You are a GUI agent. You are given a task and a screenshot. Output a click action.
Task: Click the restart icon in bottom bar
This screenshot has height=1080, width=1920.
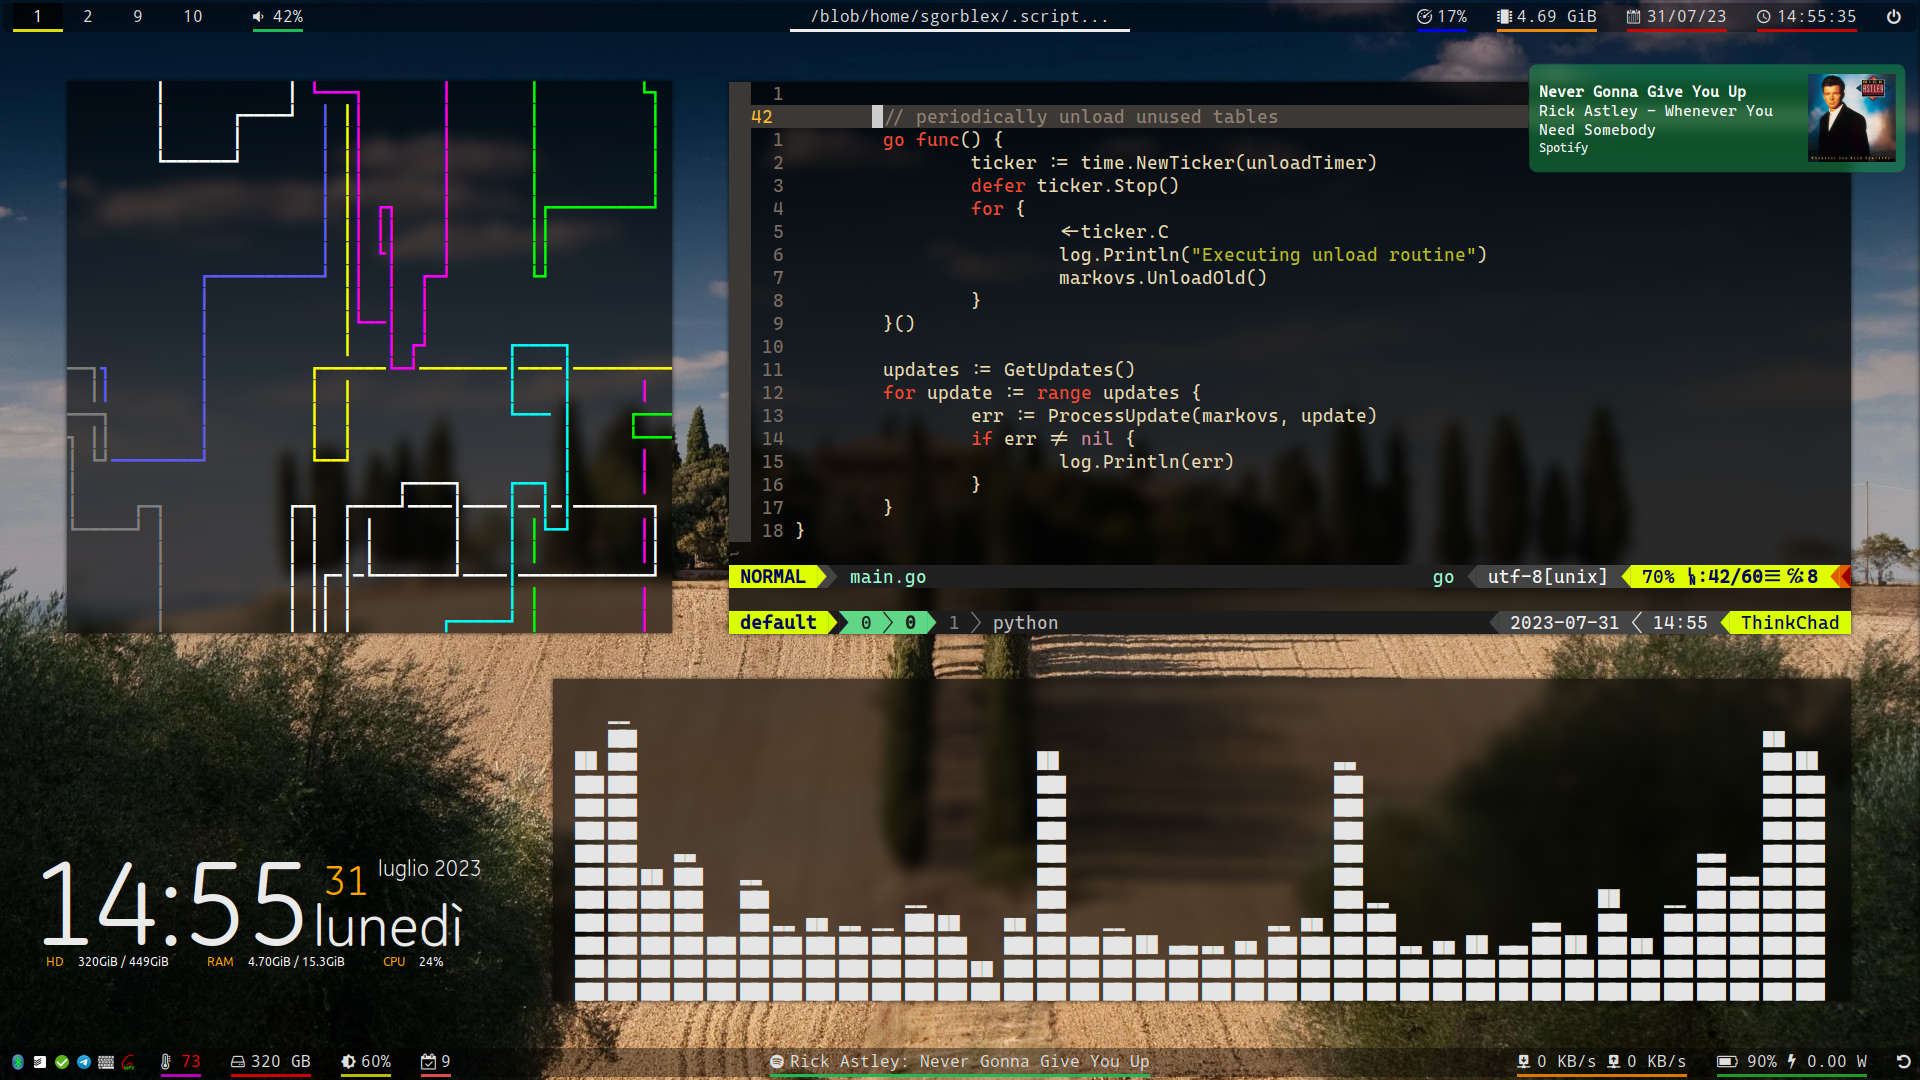[x=1903, y=1062]
